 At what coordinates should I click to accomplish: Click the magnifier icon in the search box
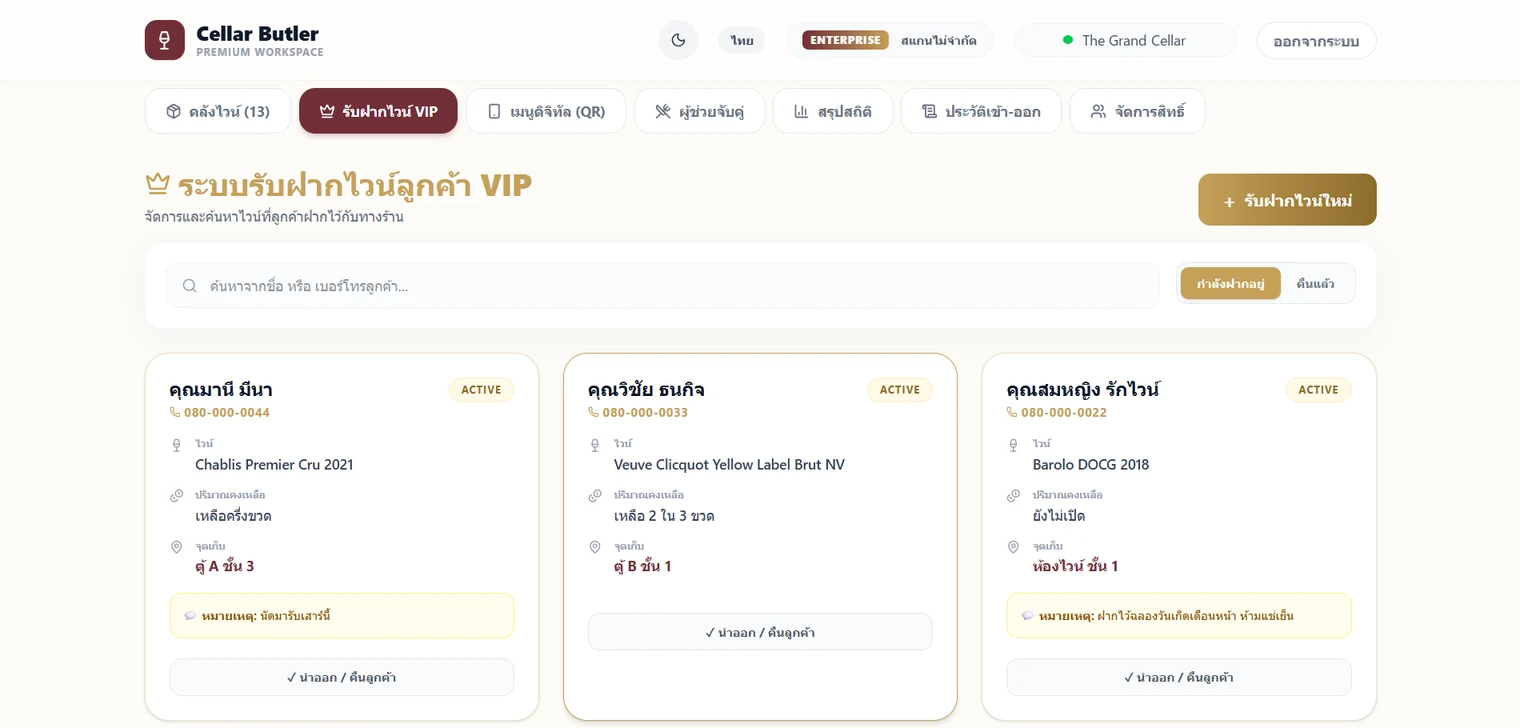click(189, 286)
